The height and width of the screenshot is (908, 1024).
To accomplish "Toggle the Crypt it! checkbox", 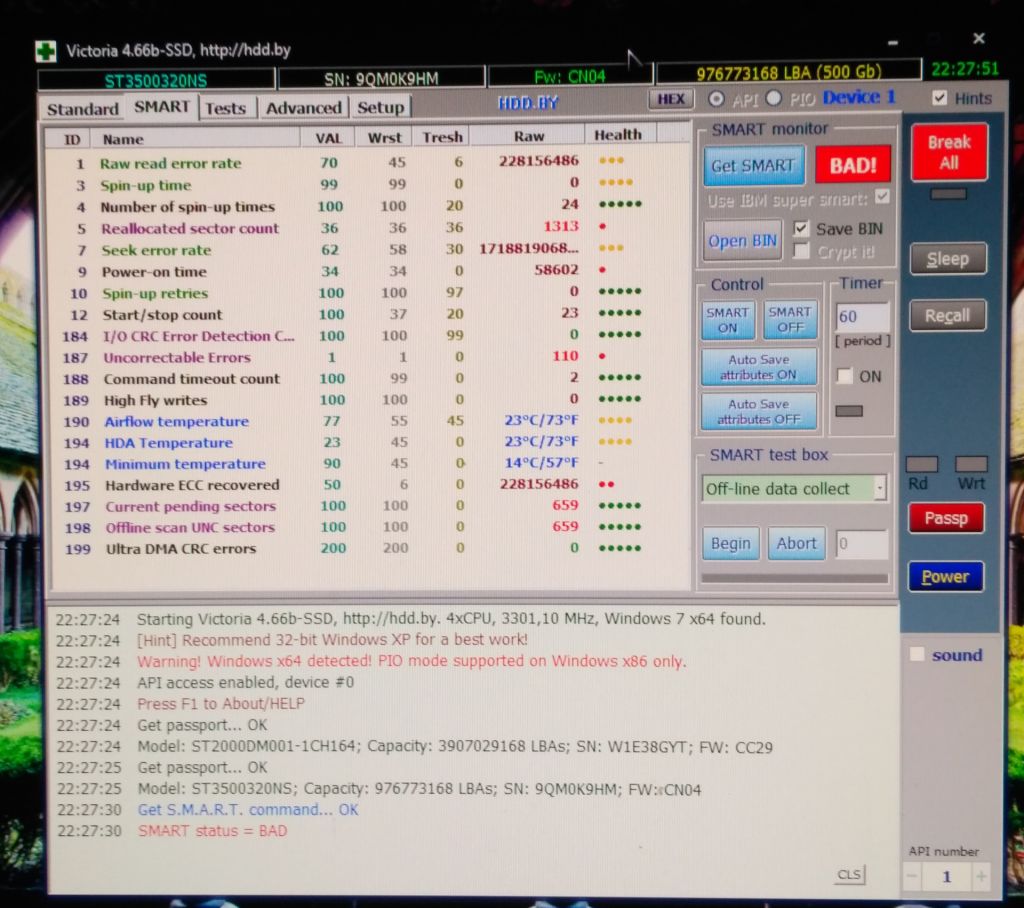I will click(801, 251).
